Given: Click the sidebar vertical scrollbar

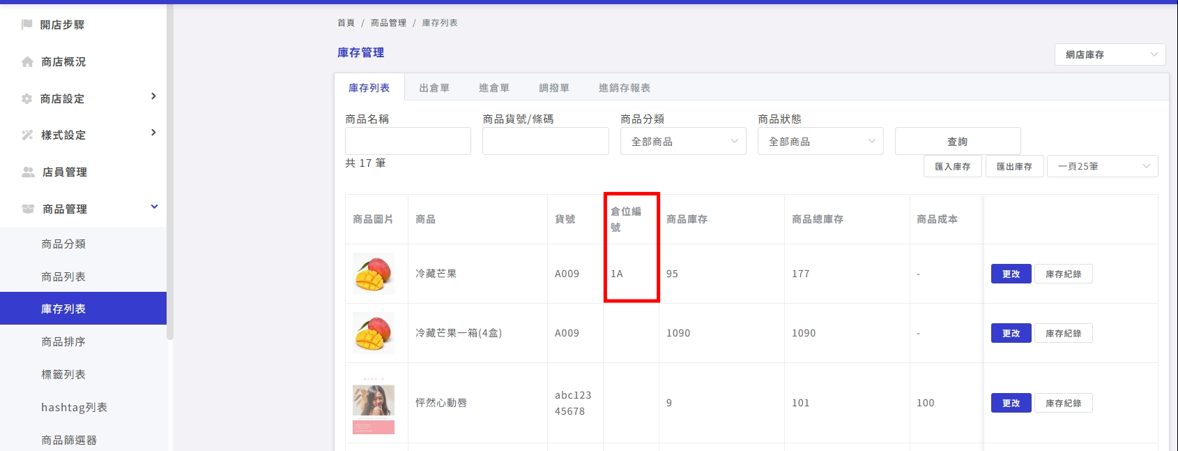Looking at the screenshot, I should click(x=170, y=171).
